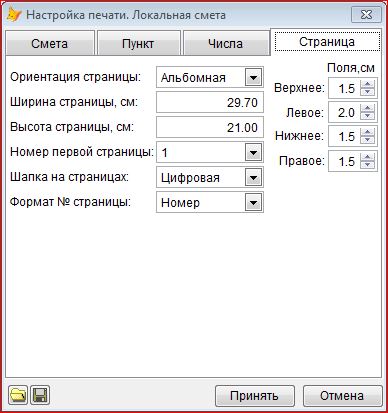Close the Настройка печати dialog
The image size is (388, 413).
366,15
